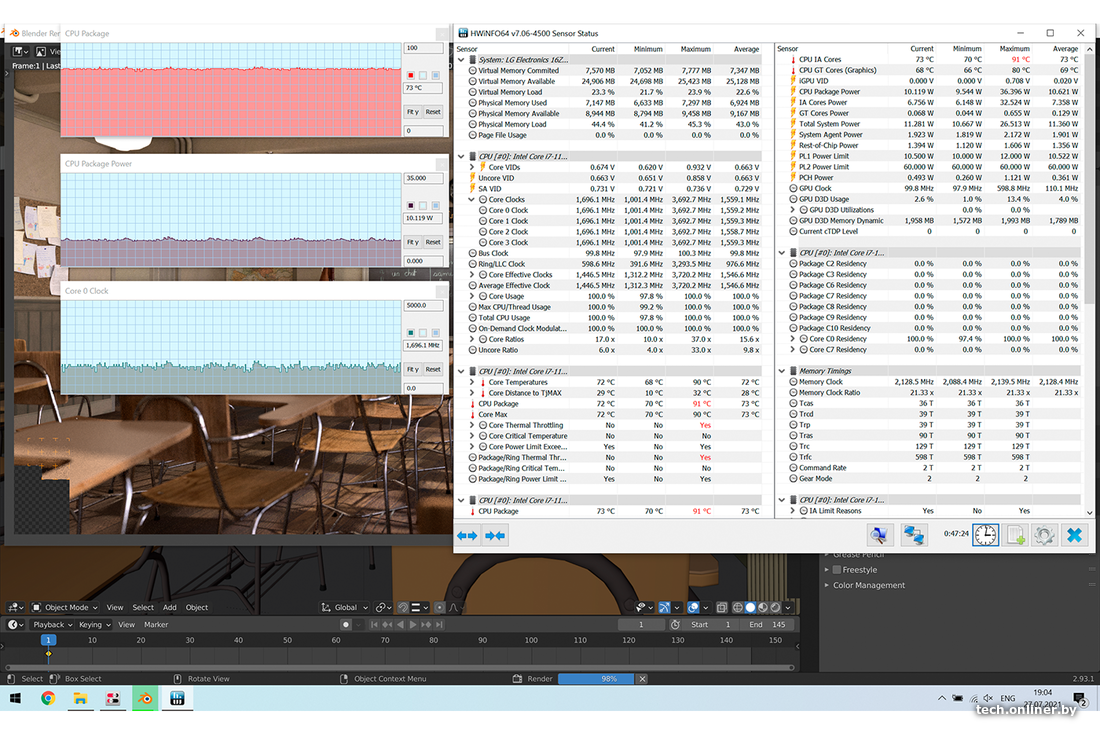Click the HWiNFO expand columns arrows button
Image resolution: width=1100 pixels, height=733 pixels.
[x=467, y=535]
